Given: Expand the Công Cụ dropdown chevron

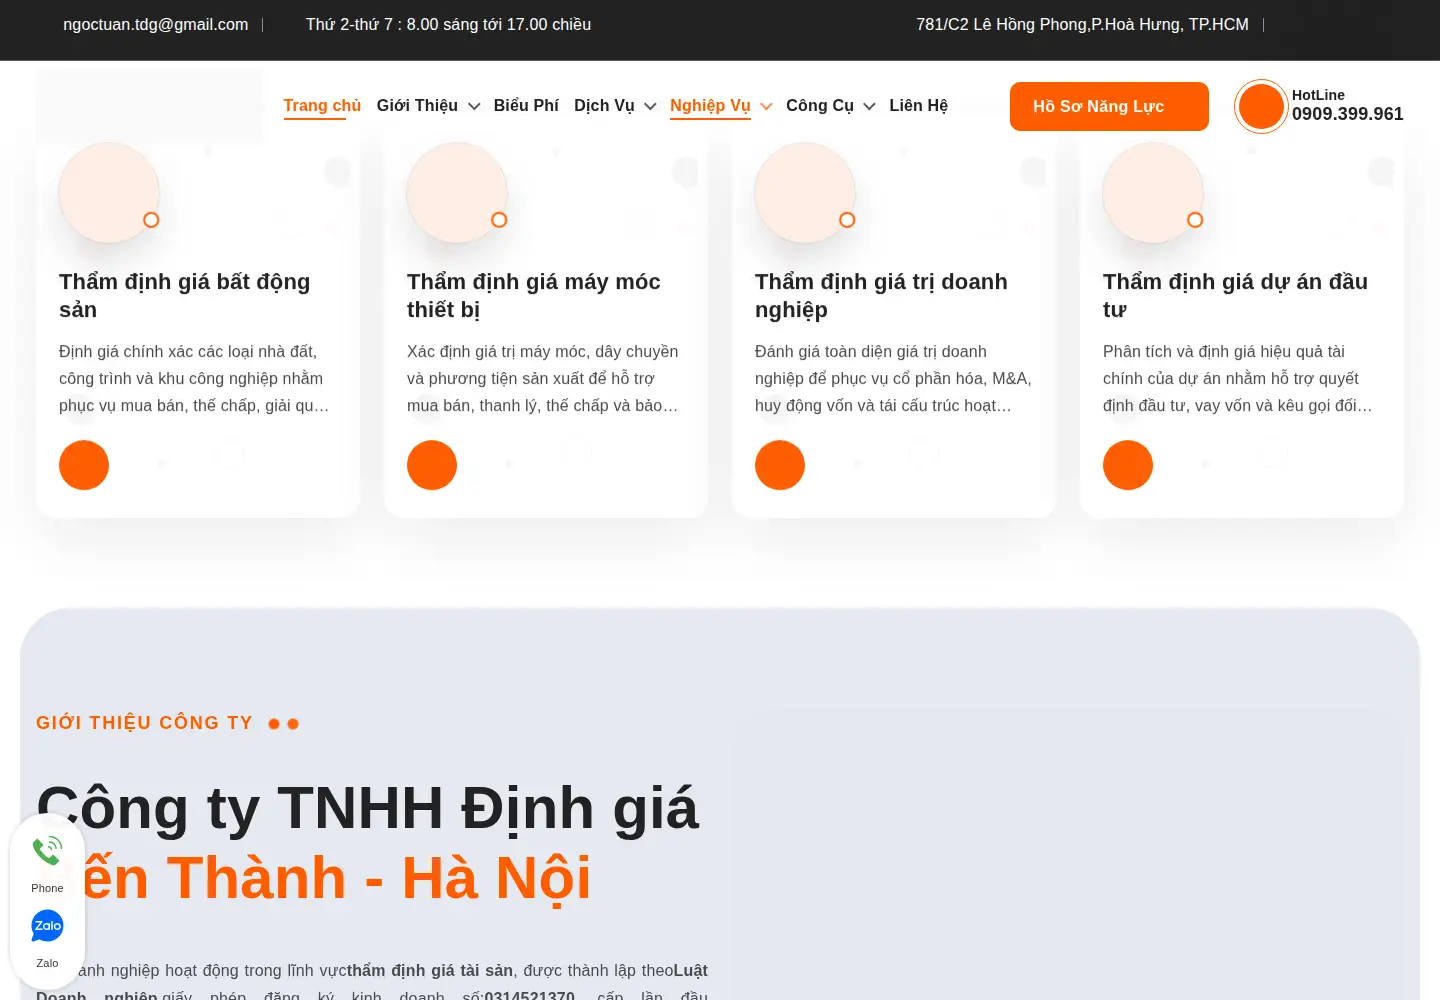Looking at the screenshot, I should pyautogui.click(x=869, y=106).
